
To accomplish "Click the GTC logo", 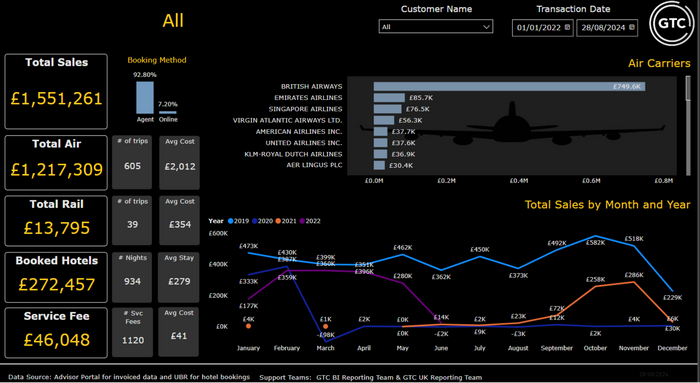I will point(672,23).
